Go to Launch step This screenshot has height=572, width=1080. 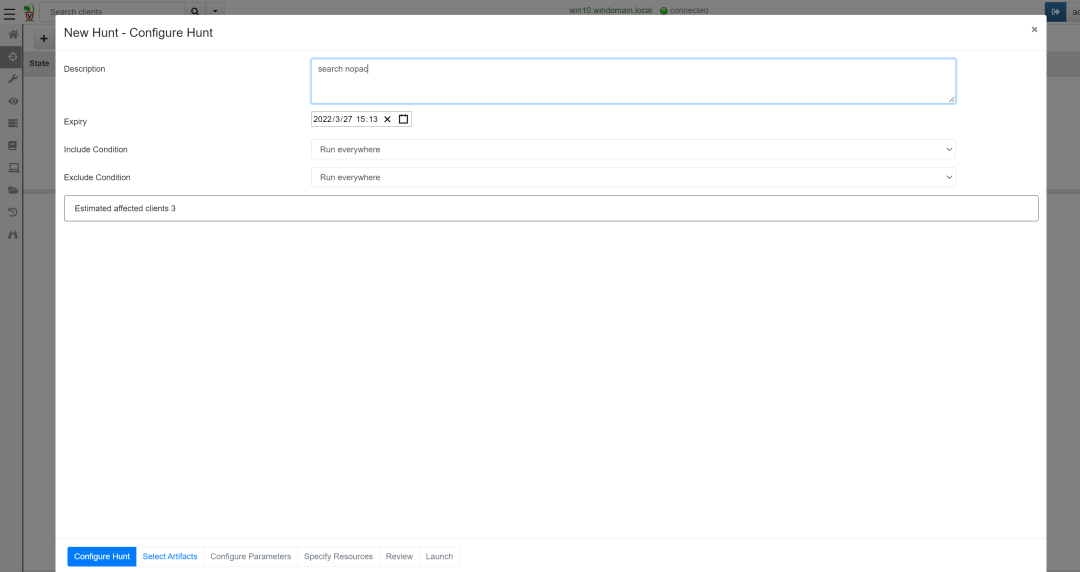click(x=439, y=556)
